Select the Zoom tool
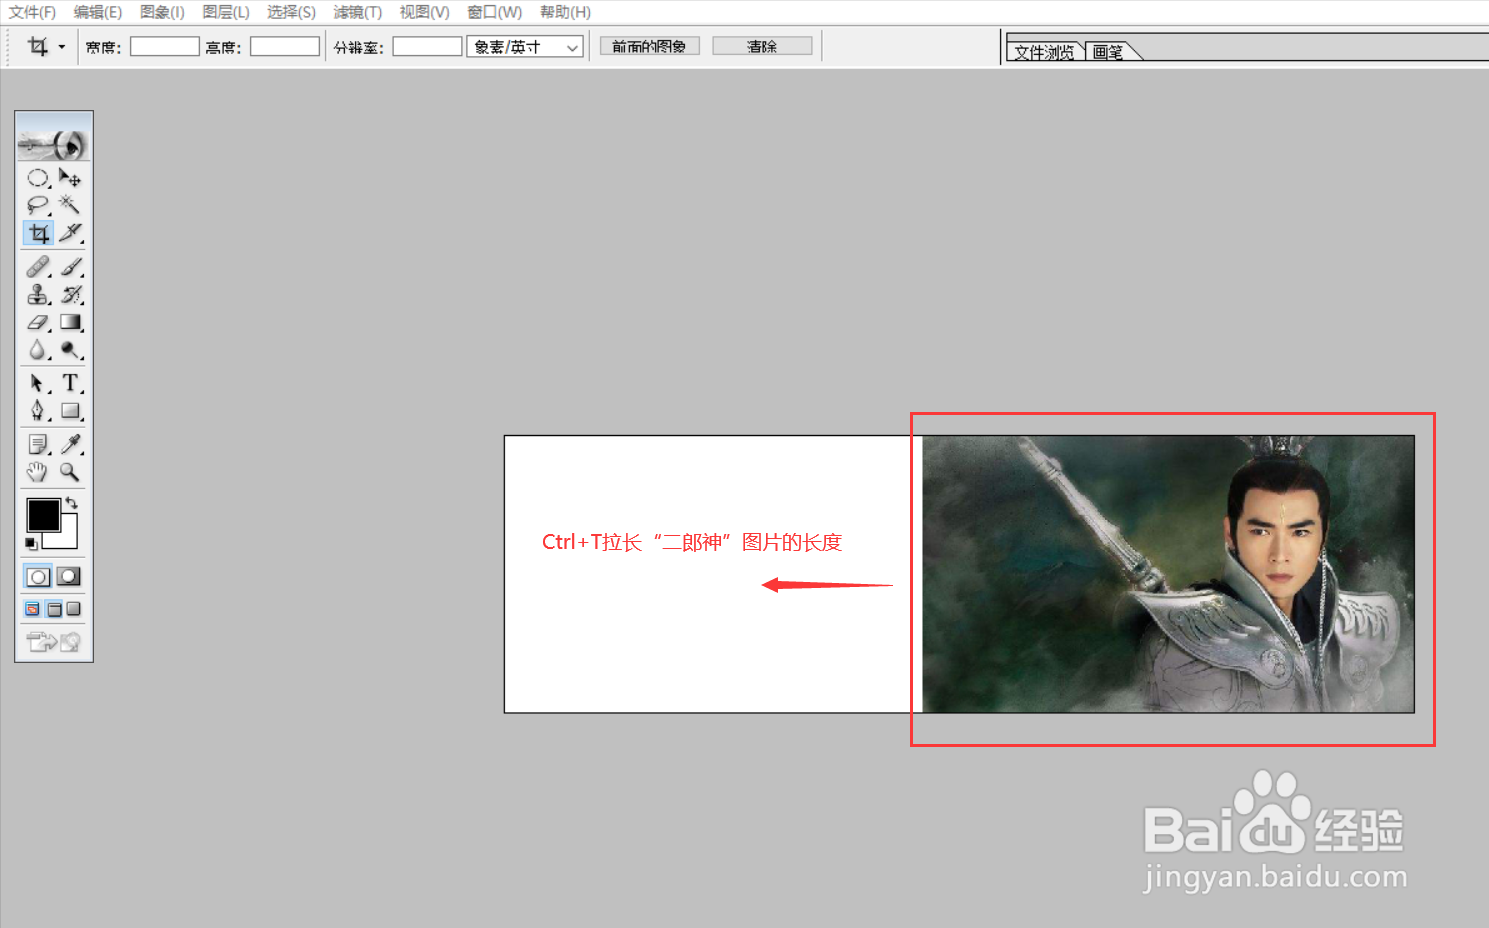This screenshot has height=928, width=1489. click(x=70, y=472)
